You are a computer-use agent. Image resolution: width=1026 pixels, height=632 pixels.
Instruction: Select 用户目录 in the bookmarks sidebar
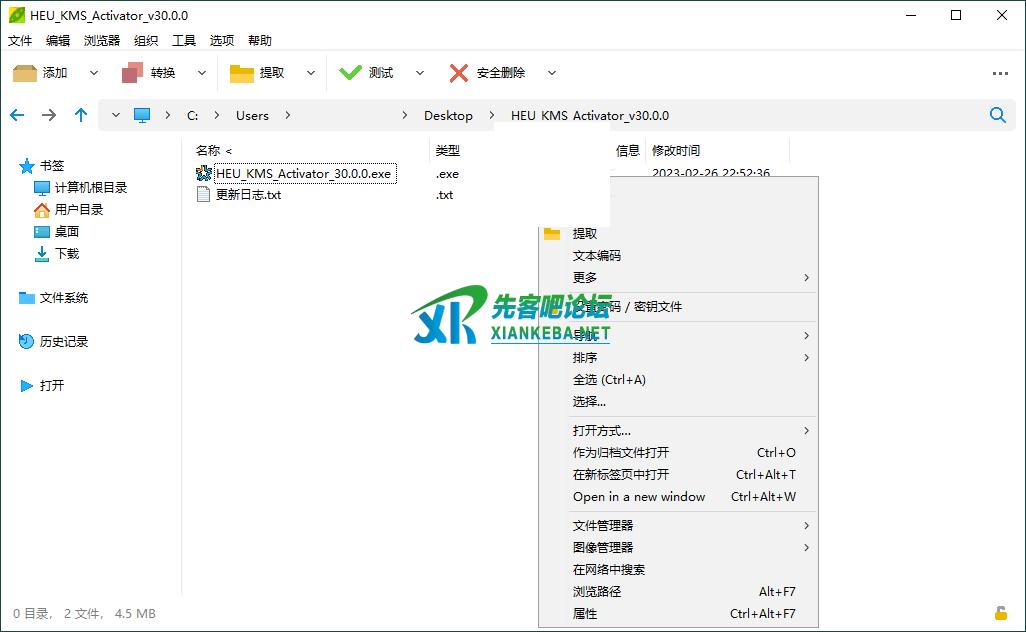(78, 210)
